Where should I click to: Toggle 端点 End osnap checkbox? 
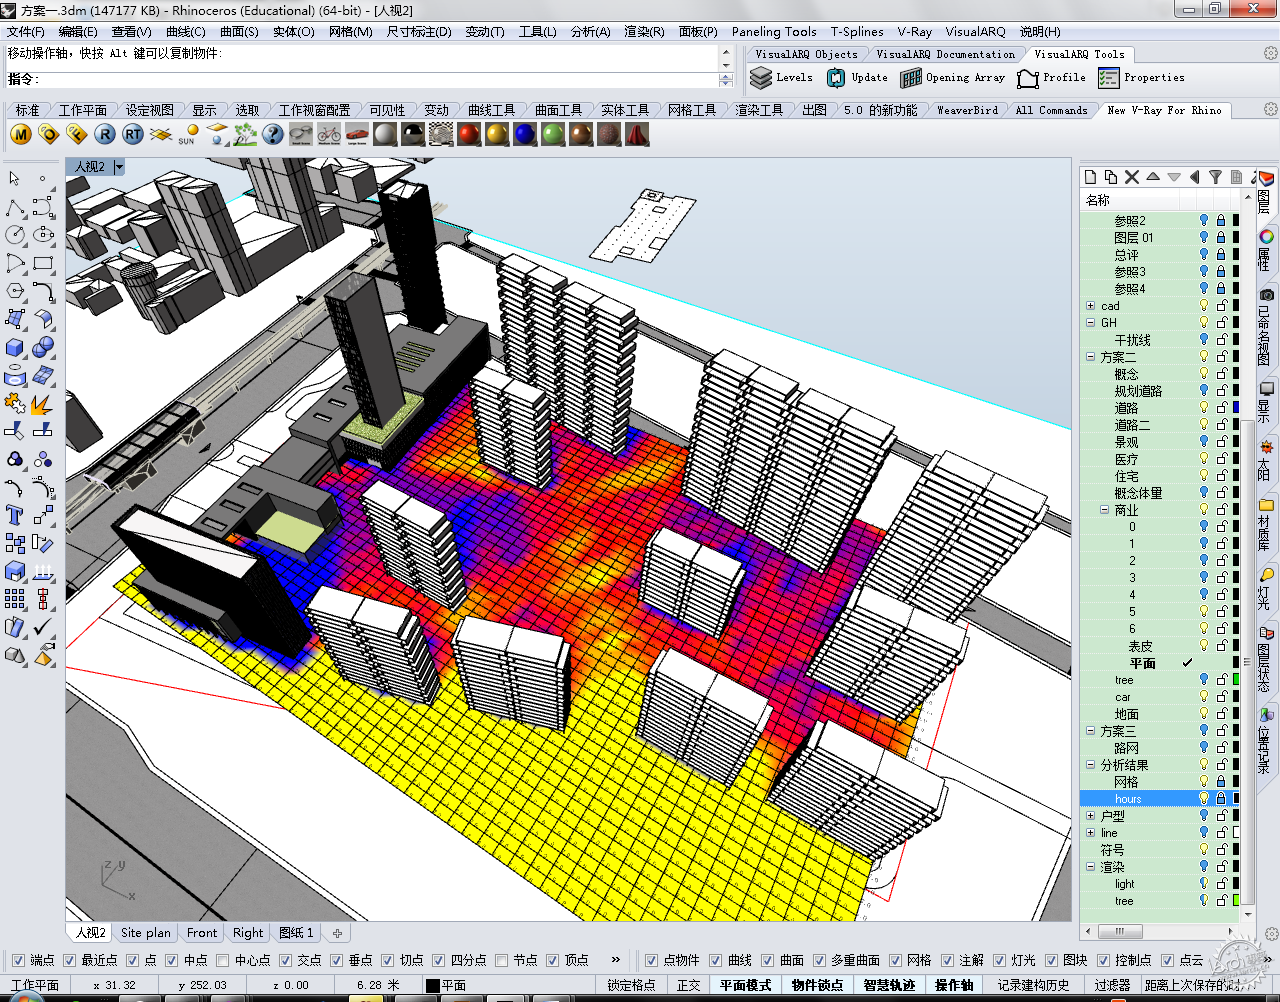pos(17,960)
